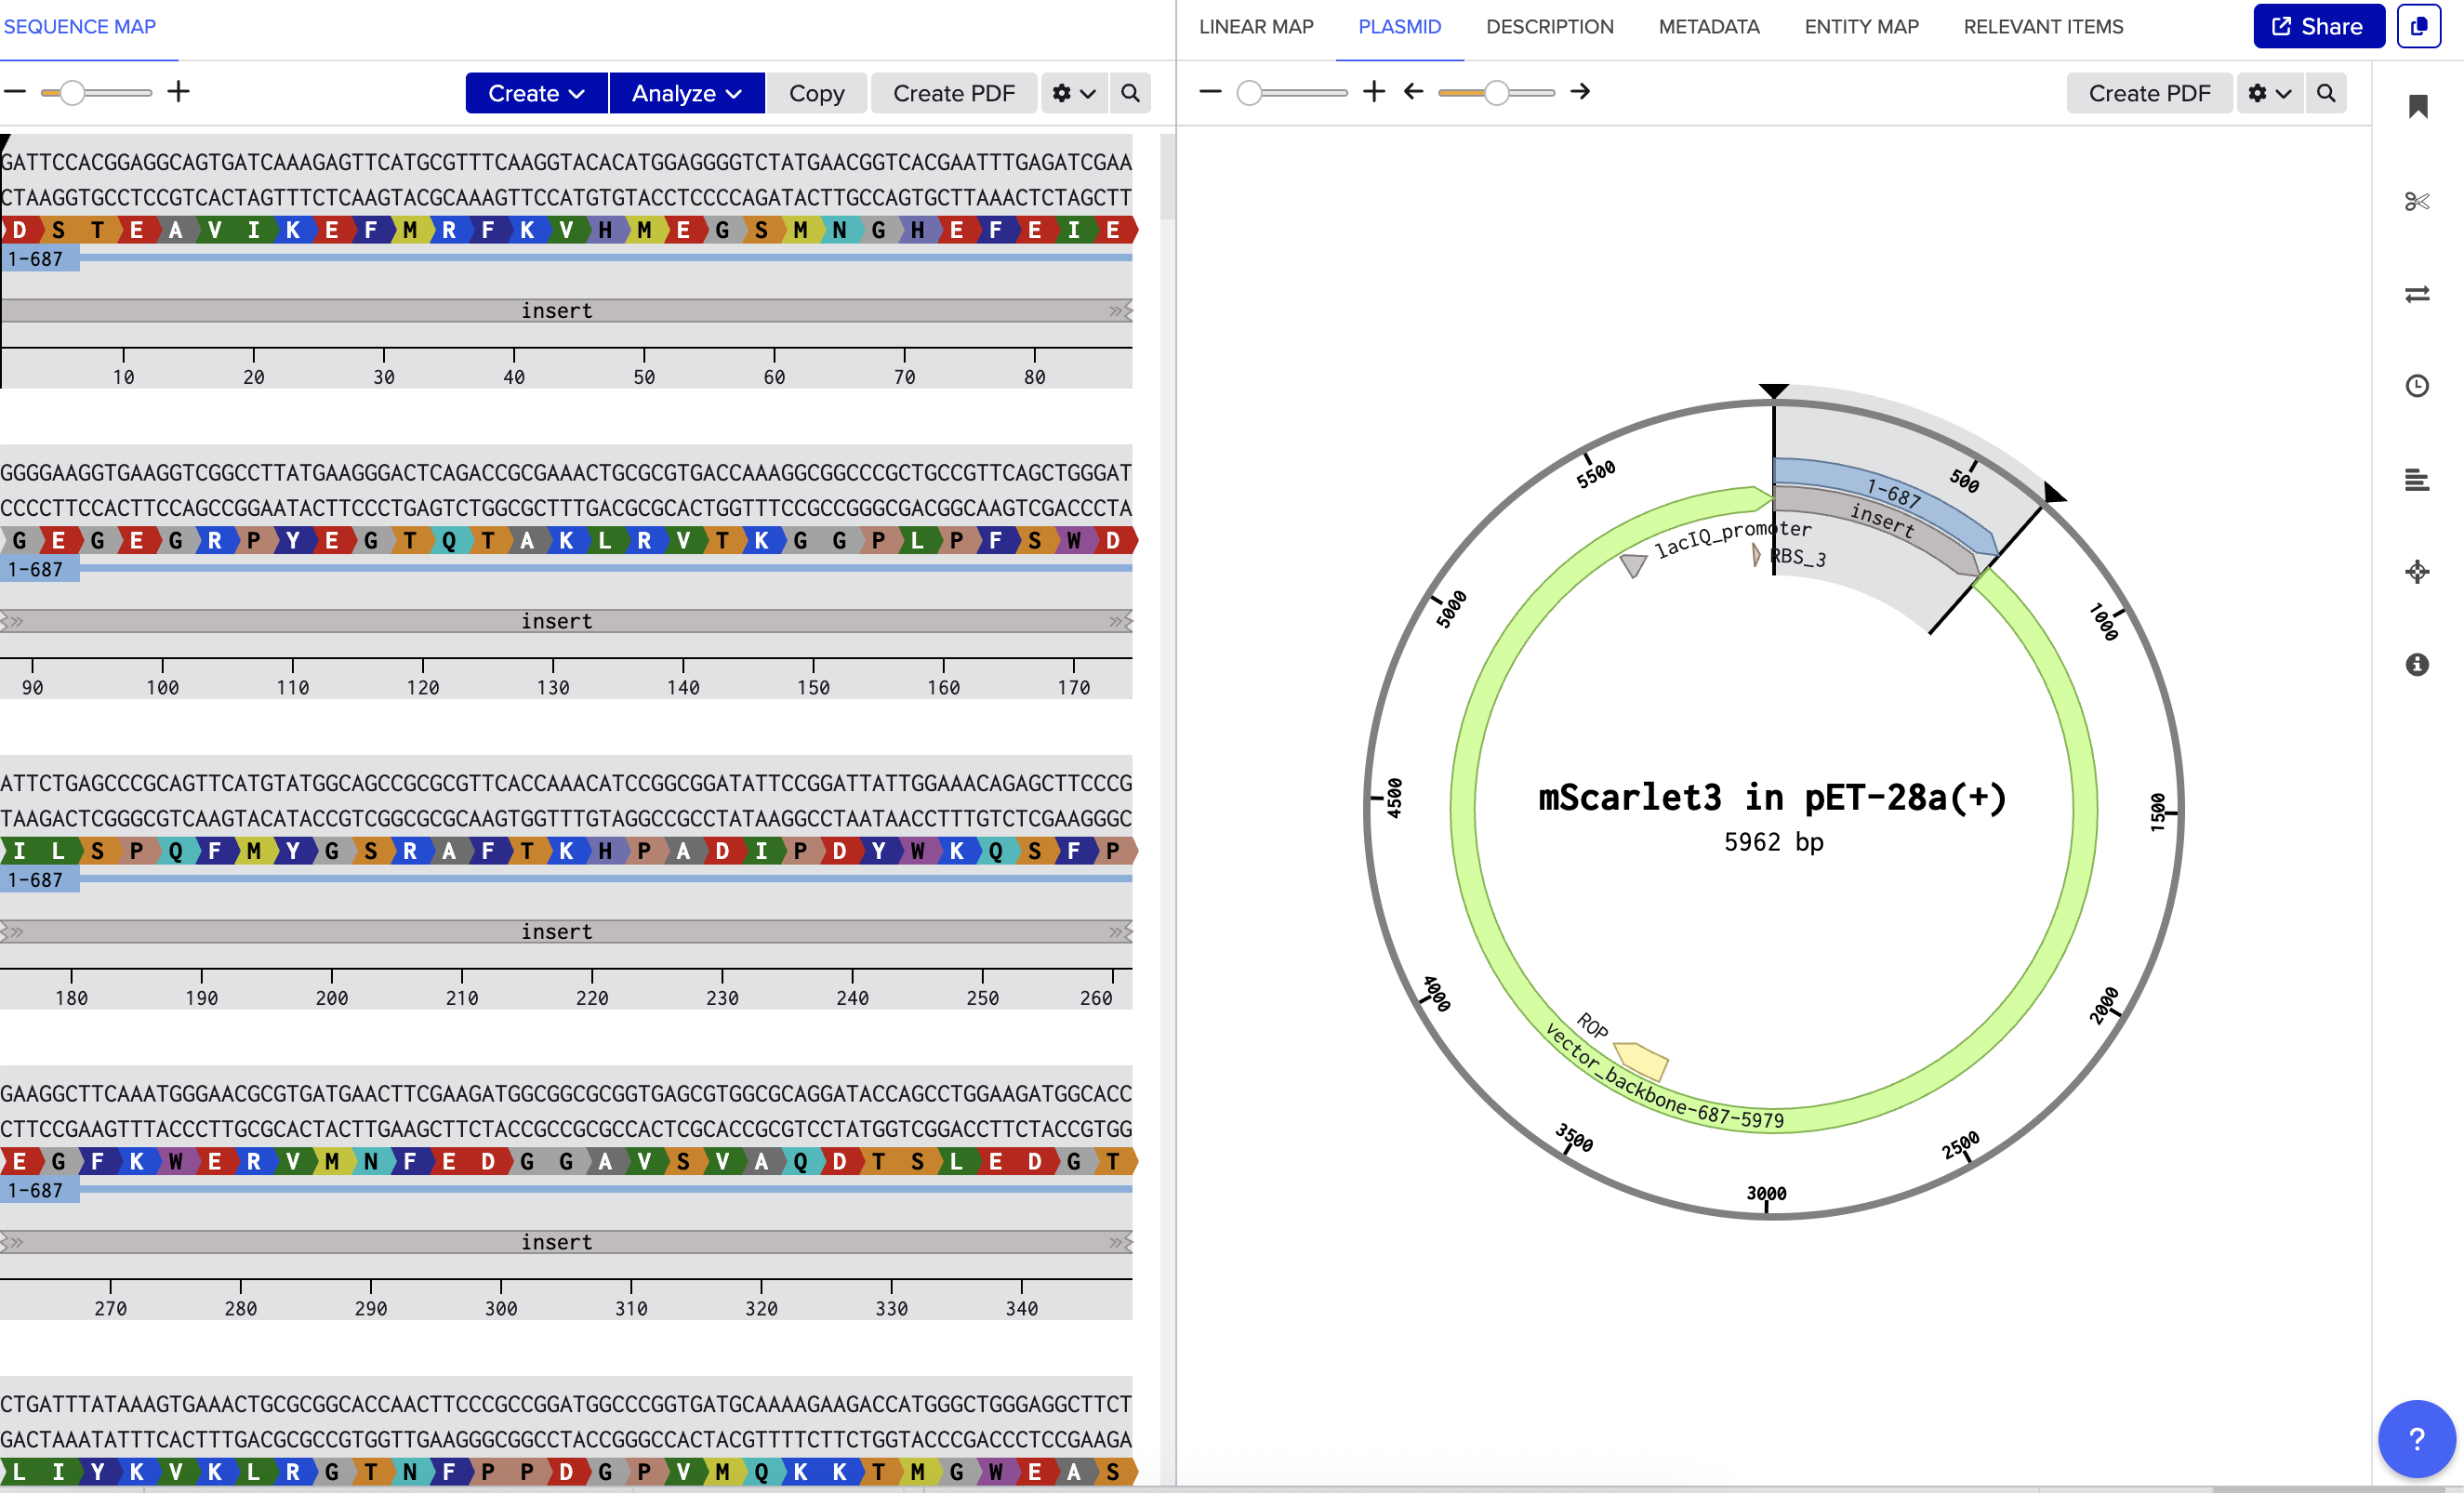Adjust the plasmid rotation slider
The width and height of the screenshot is (2464, 1493).
pyautogui.click(x=1495, y=93)
